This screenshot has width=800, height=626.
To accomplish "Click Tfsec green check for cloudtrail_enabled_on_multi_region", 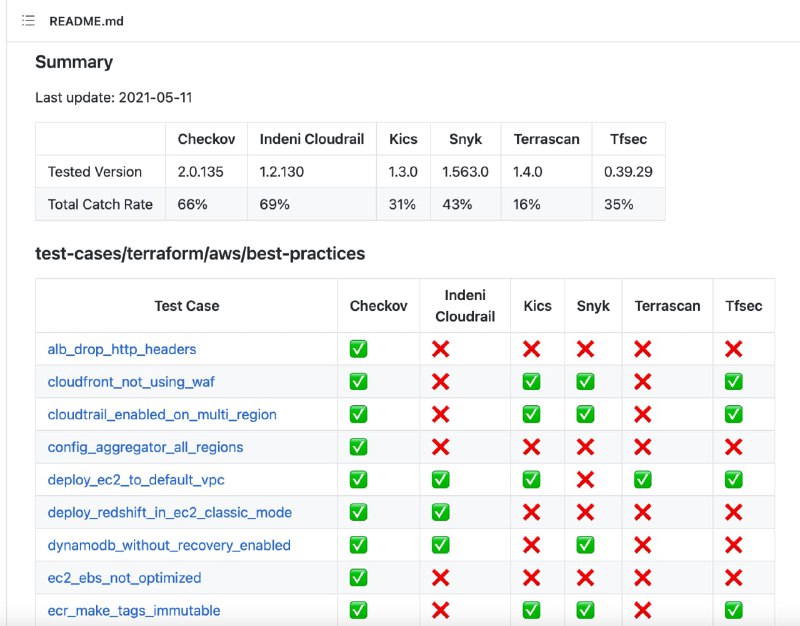I will click(734, 414).
